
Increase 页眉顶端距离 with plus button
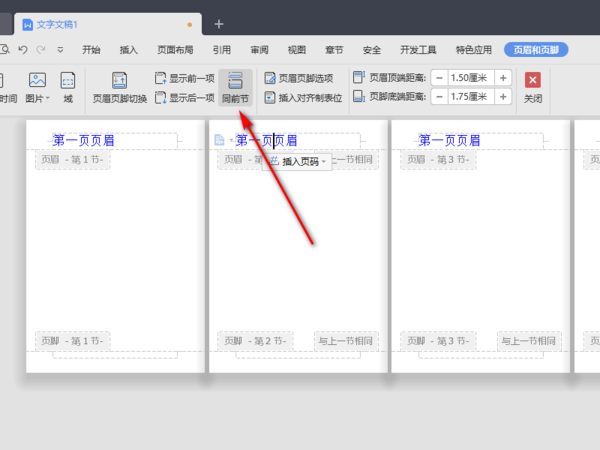coord(503,78)
